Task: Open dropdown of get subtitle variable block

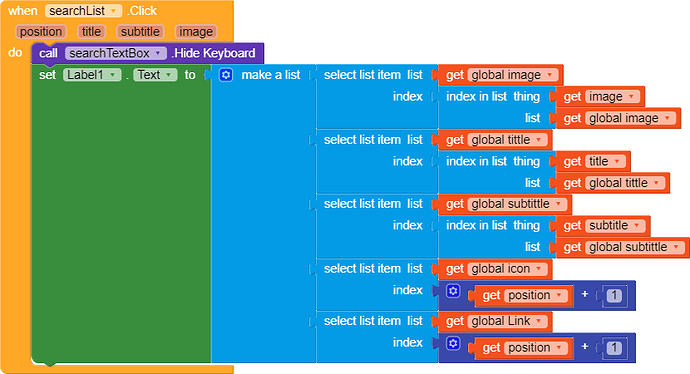Action: pyautogui.click(x=637, y=226)
